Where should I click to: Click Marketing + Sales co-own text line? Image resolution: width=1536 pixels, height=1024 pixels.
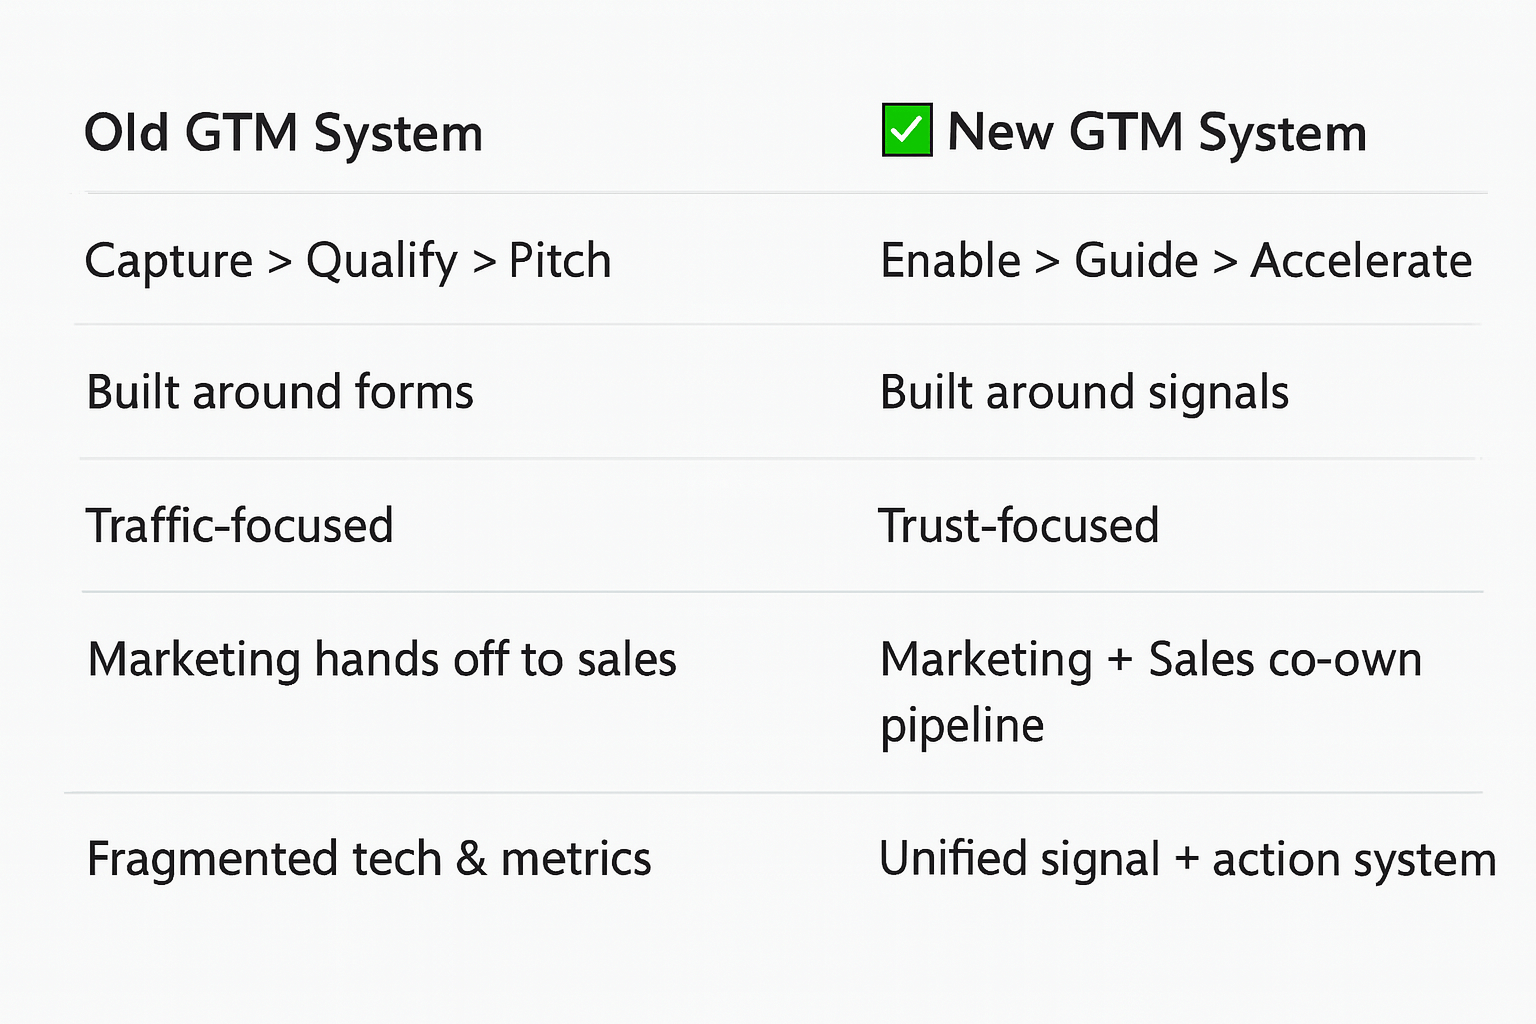[x=1150, y=660]
